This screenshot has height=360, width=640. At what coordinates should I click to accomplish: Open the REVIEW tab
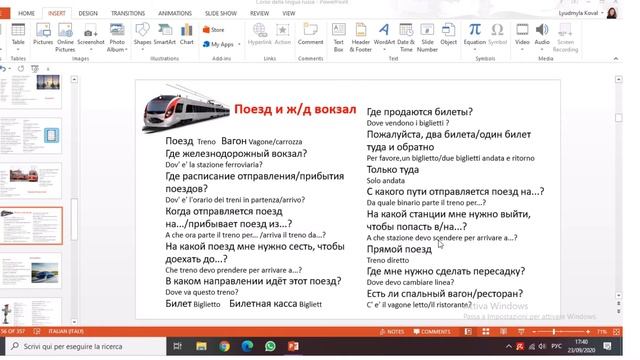259,13
